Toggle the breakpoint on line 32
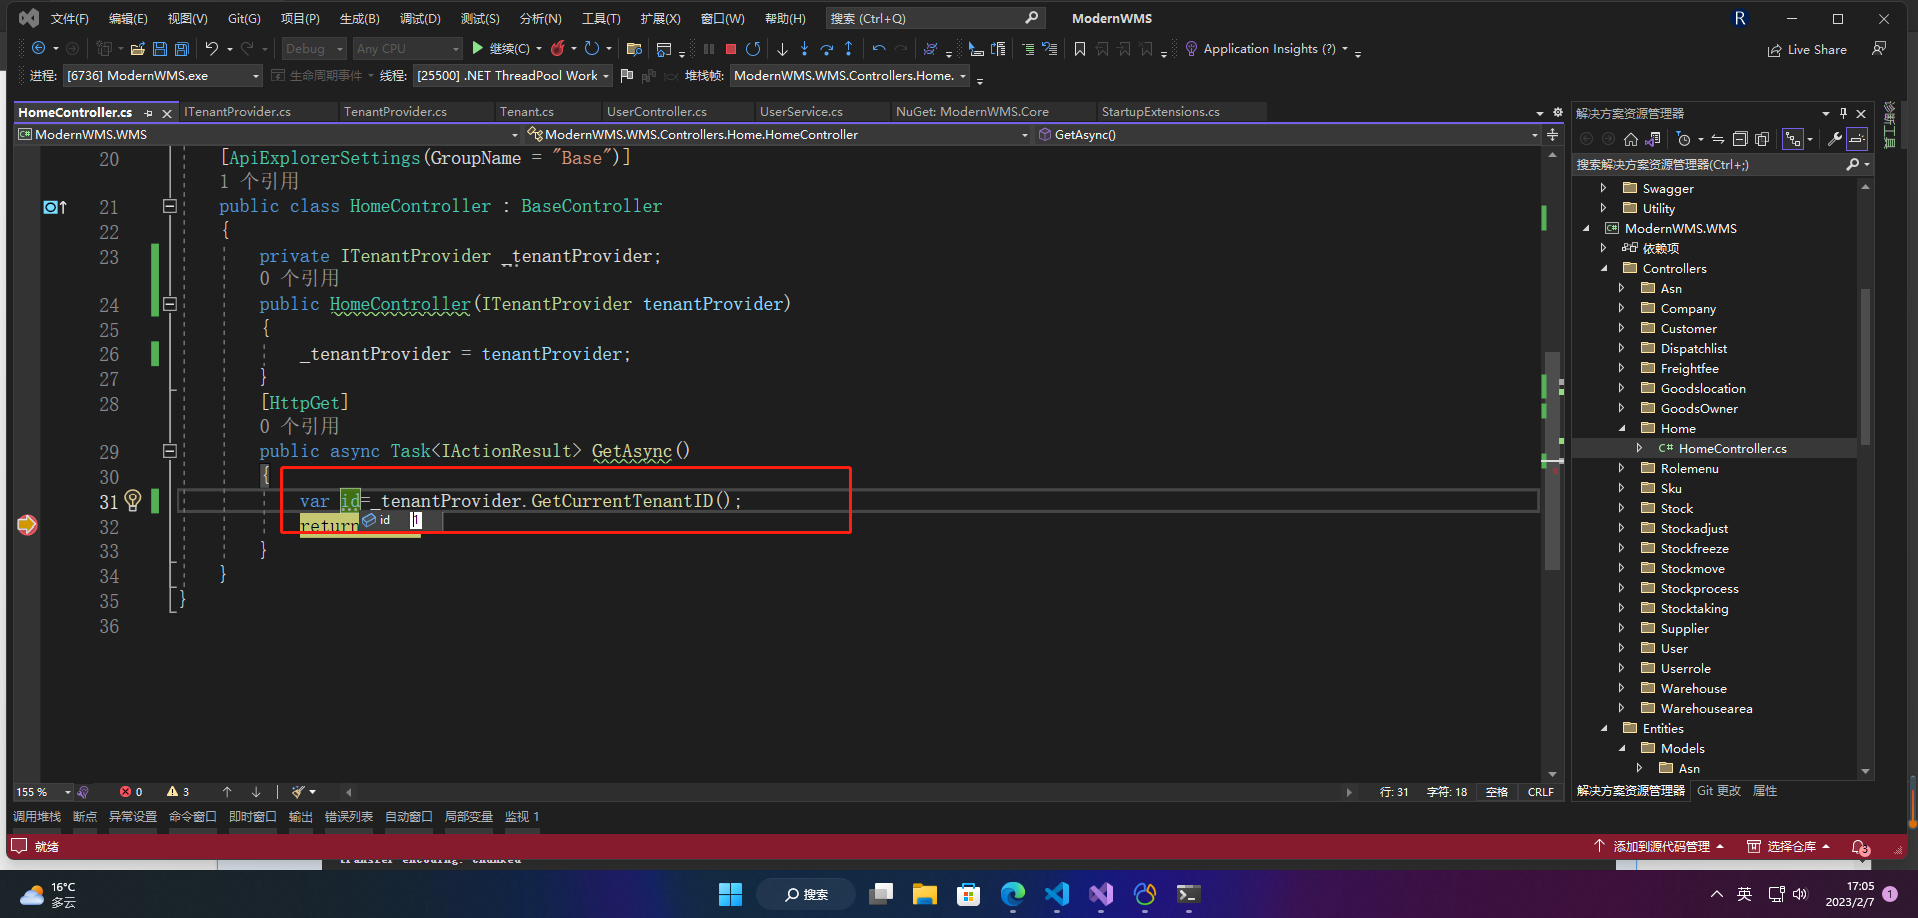Screen dimensions: 1918x918 (x=27, y=526)
